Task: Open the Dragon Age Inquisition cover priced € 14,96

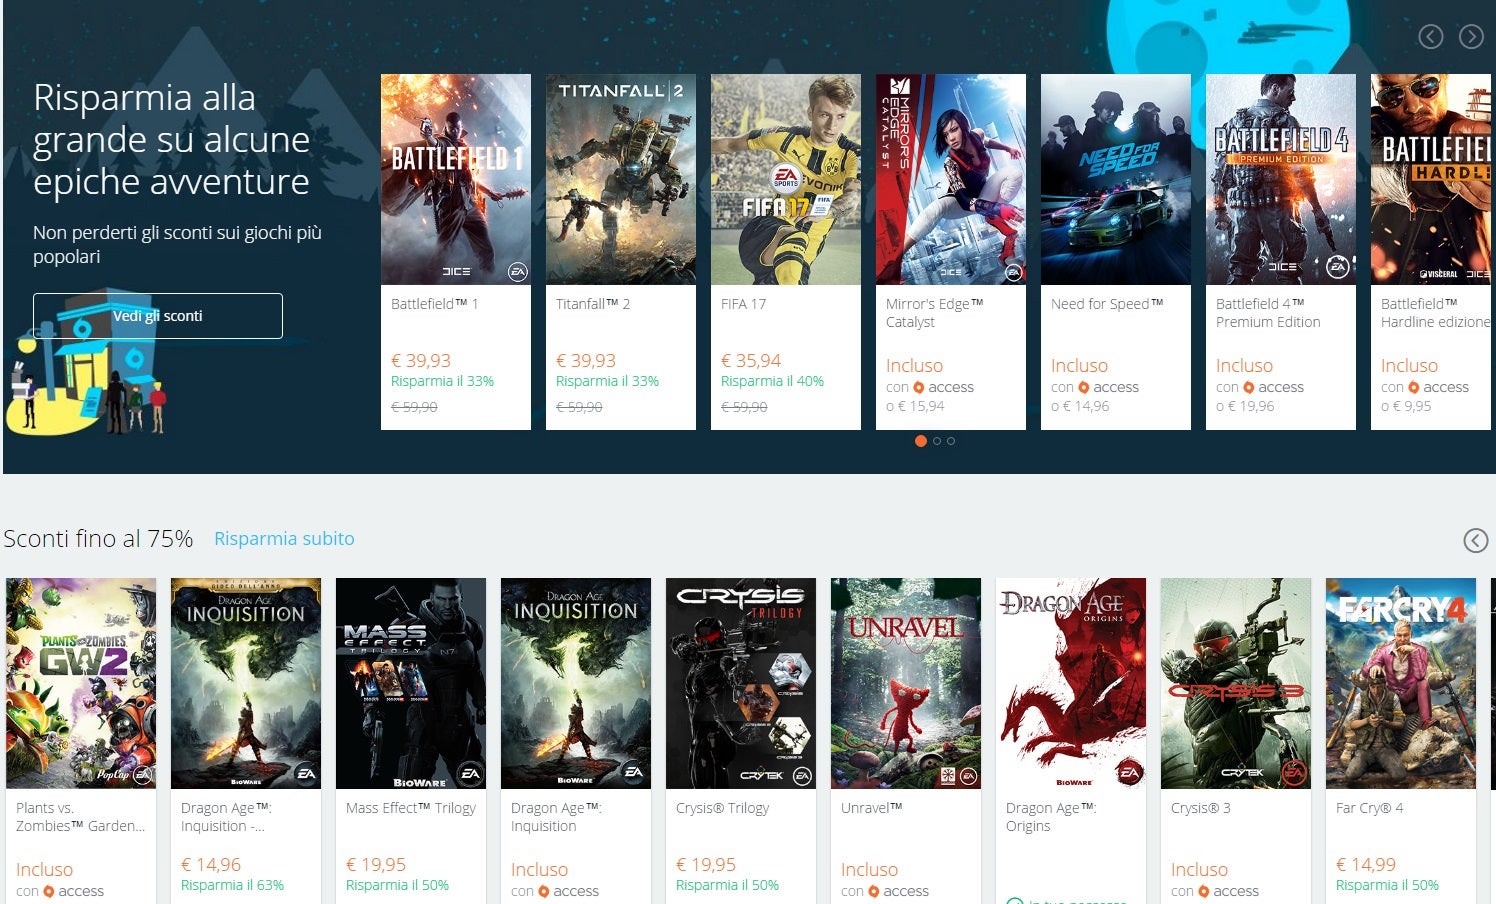Action: click(x=246, y=683)
